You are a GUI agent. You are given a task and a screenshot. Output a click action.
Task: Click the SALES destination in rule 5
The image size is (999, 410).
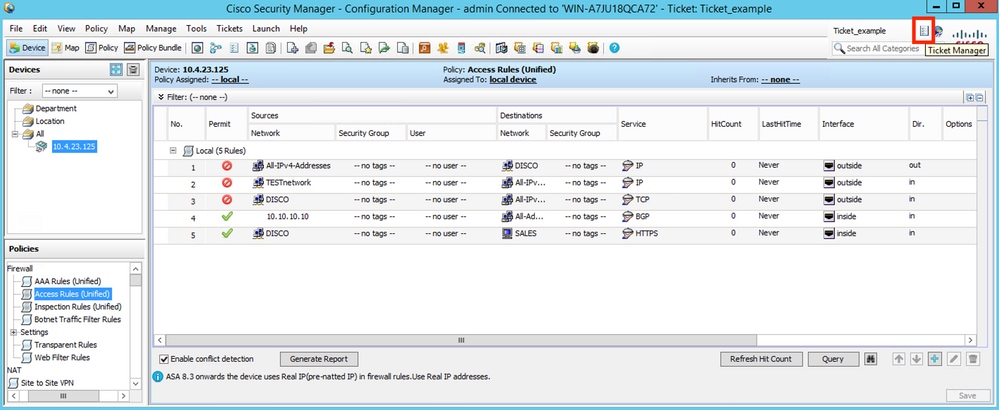526,234
